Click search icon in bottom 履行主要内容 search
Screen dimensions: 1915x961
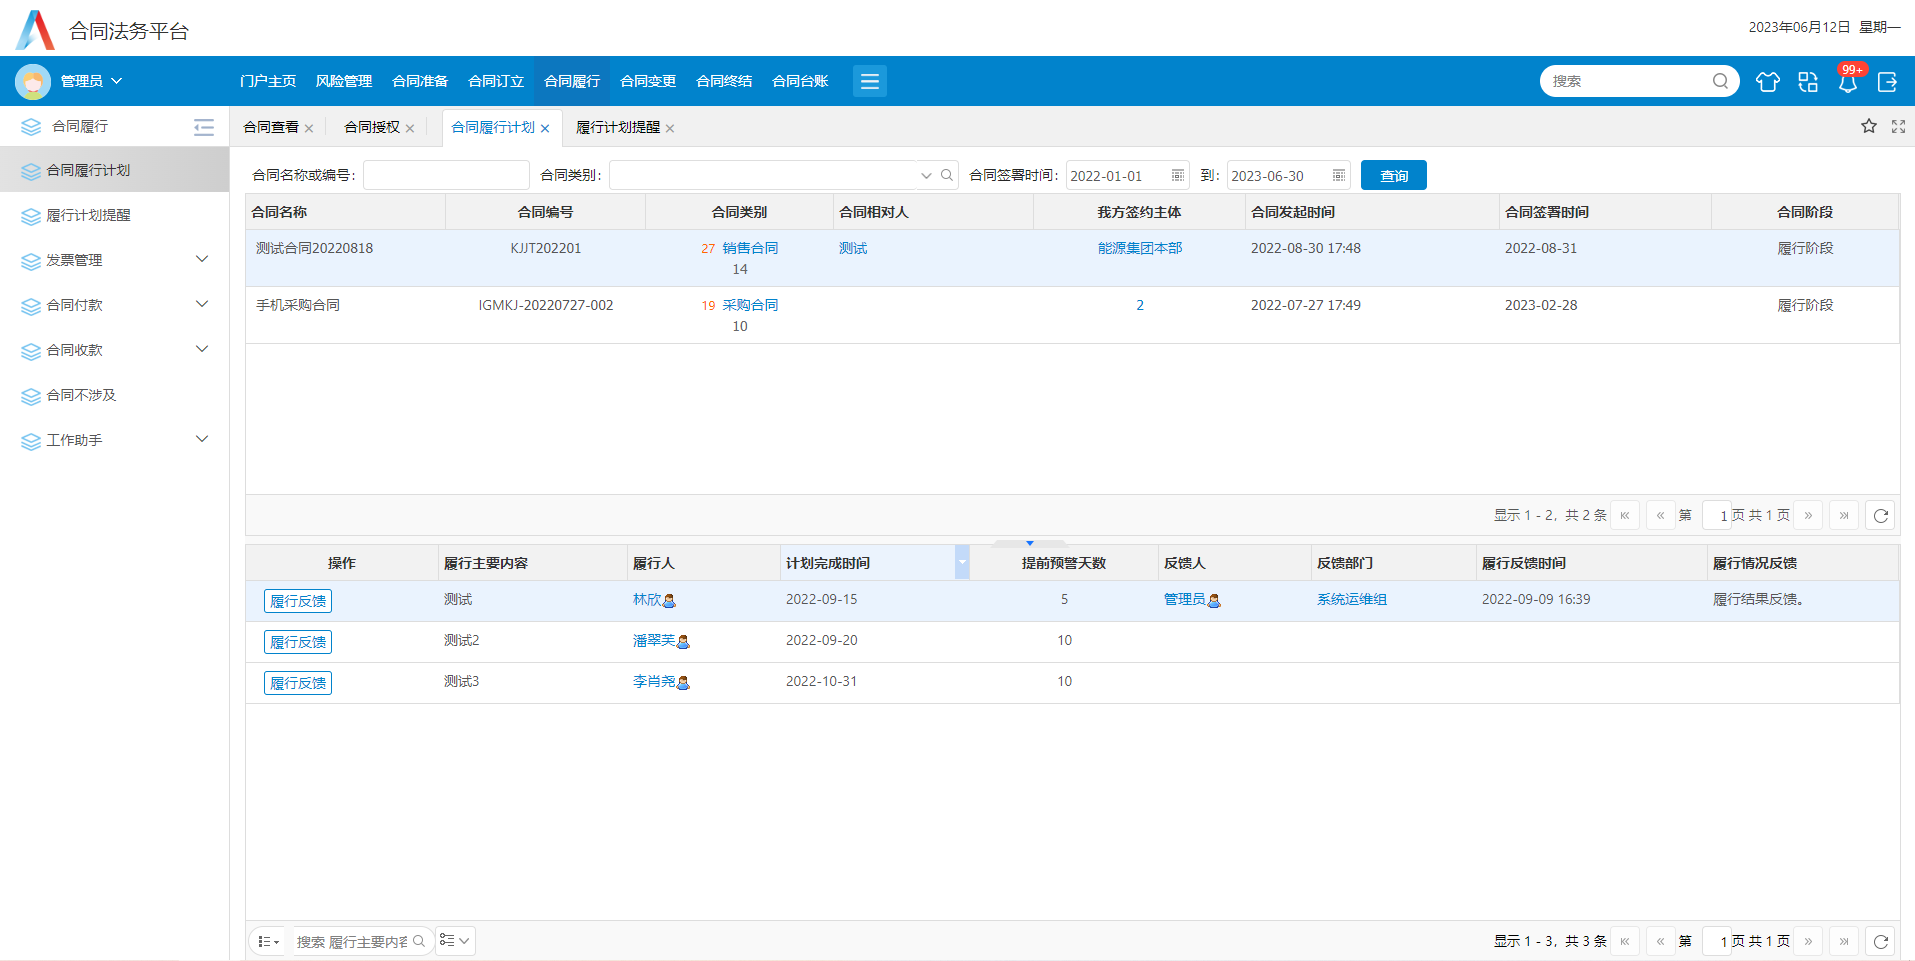[x=419, y=941]
